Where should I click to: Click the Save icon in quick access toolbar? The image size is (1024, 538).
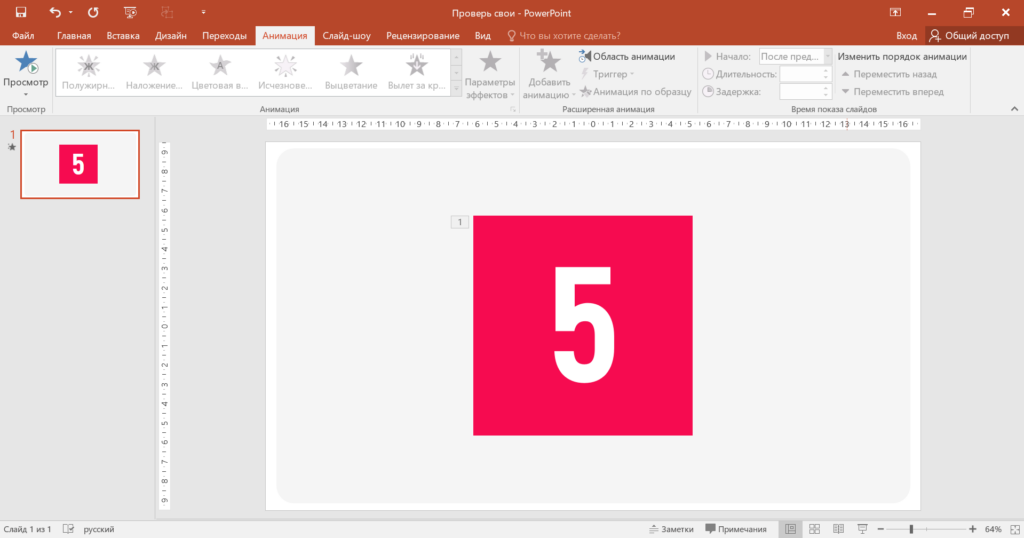click(20, 12)
